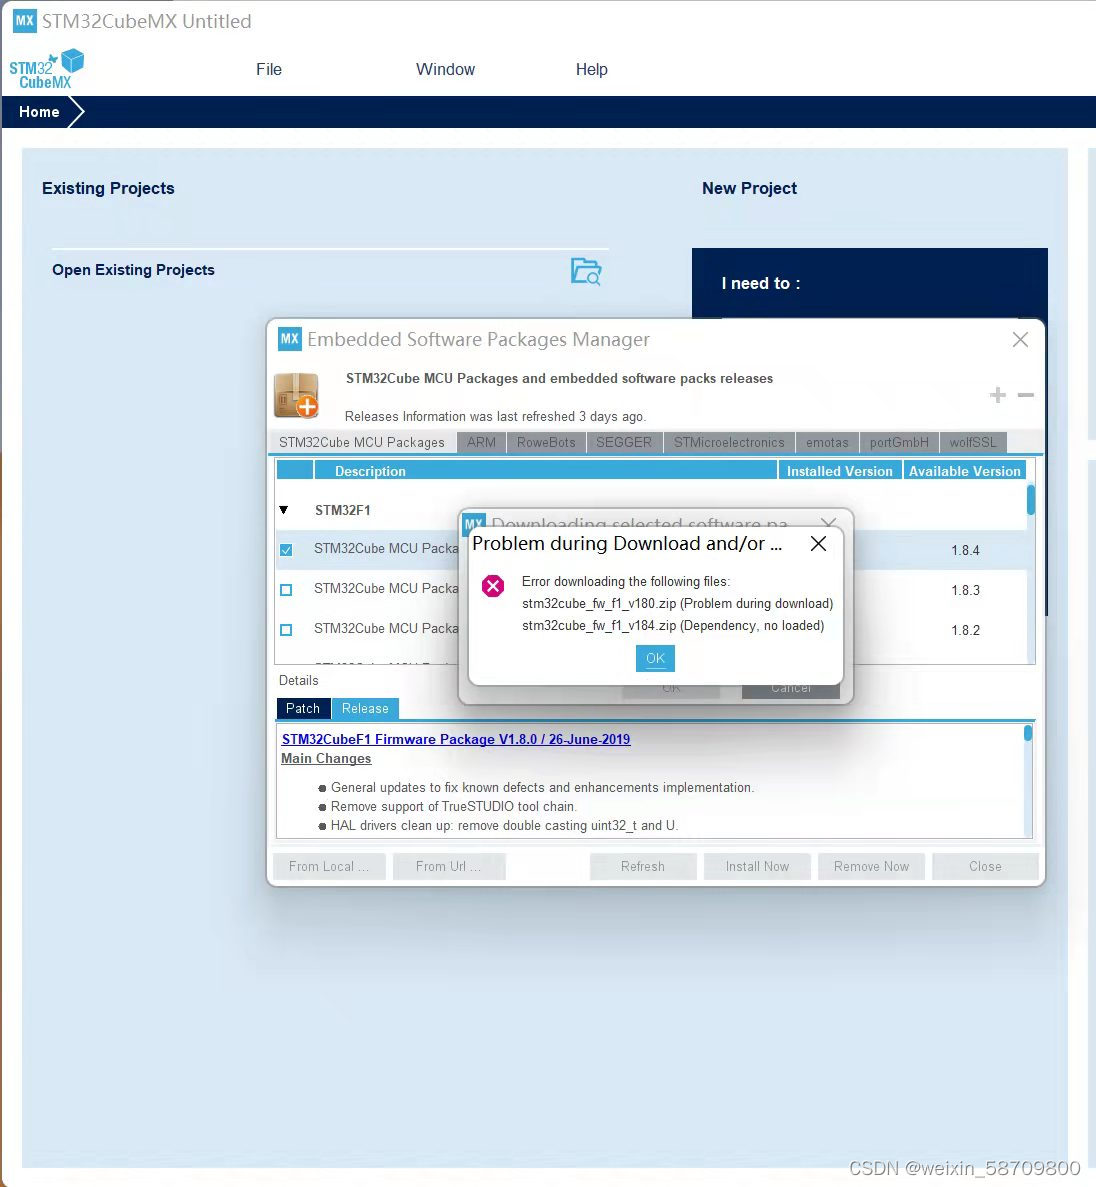
Task: Close the Embedded Software Packages Manager window
Action: [x=1020, y=339]
